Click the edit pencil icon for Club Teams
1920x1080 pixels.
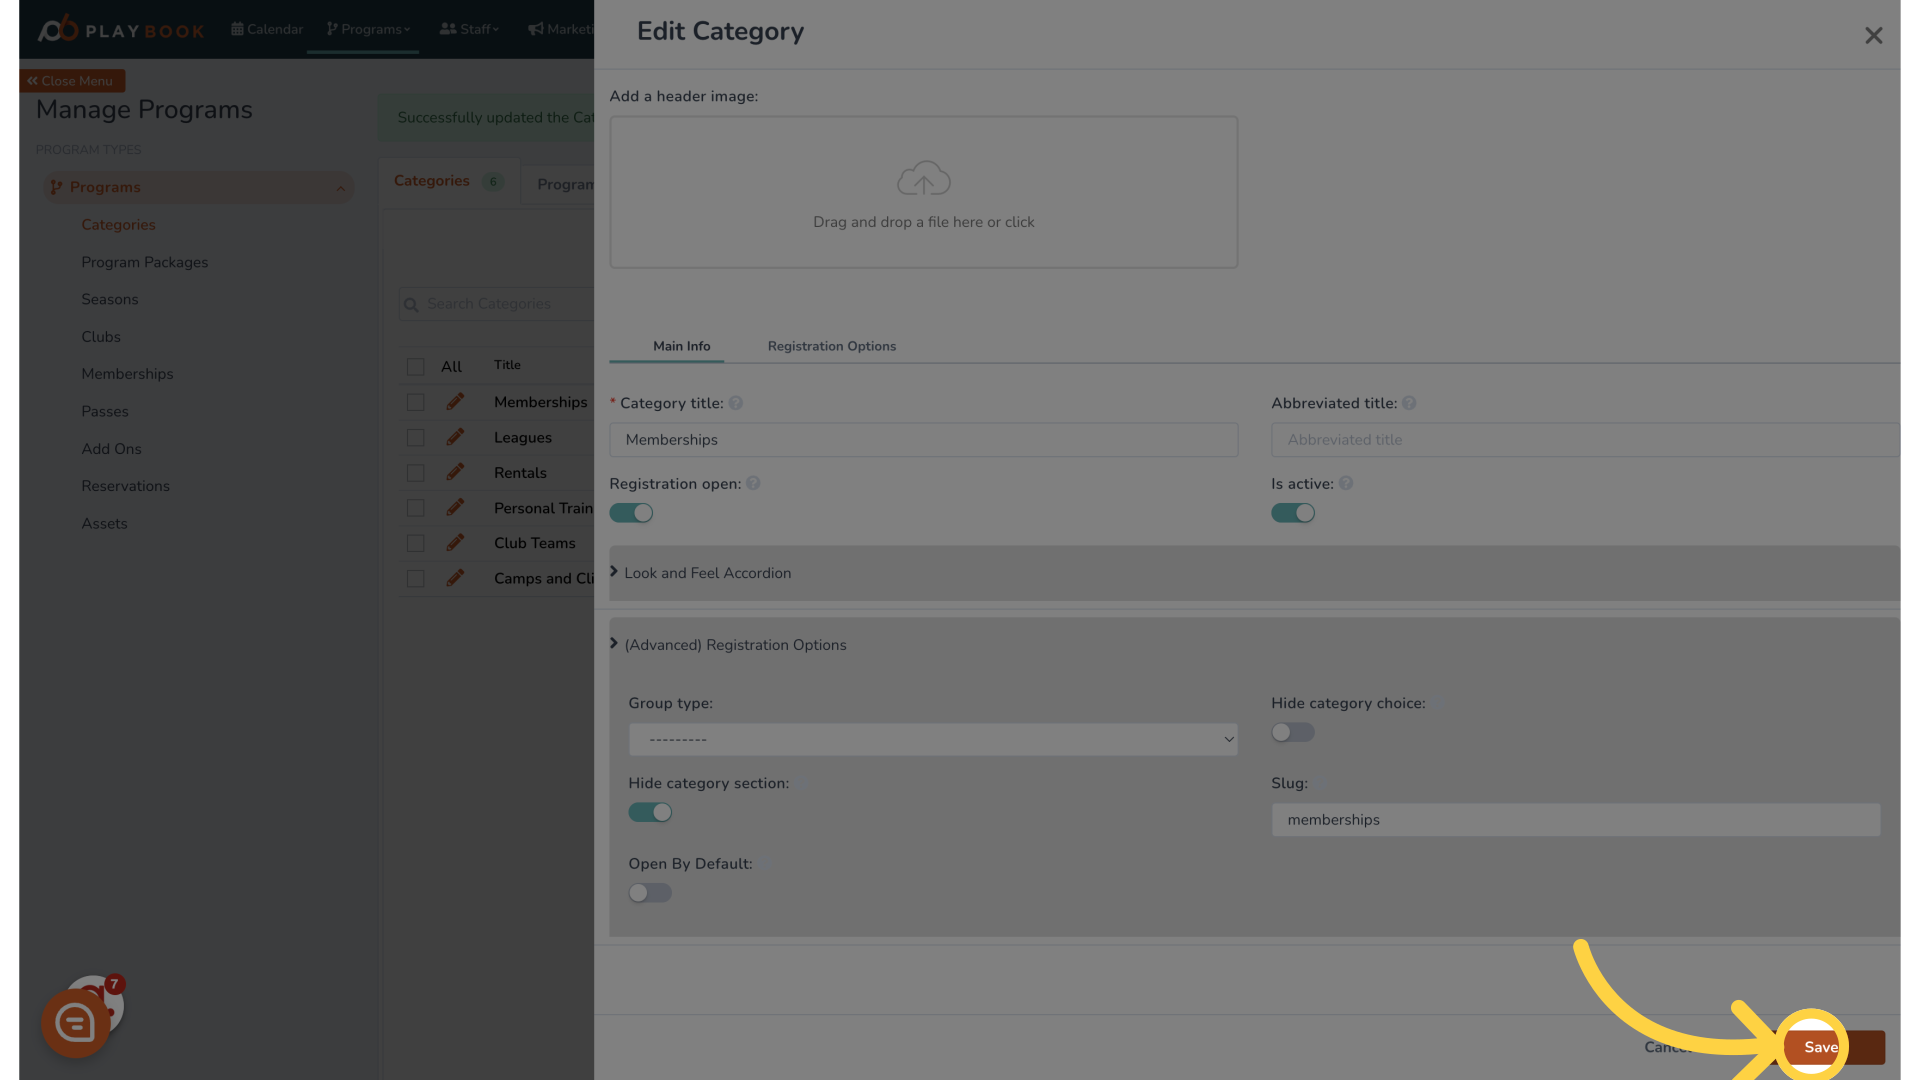click(454, 542)
